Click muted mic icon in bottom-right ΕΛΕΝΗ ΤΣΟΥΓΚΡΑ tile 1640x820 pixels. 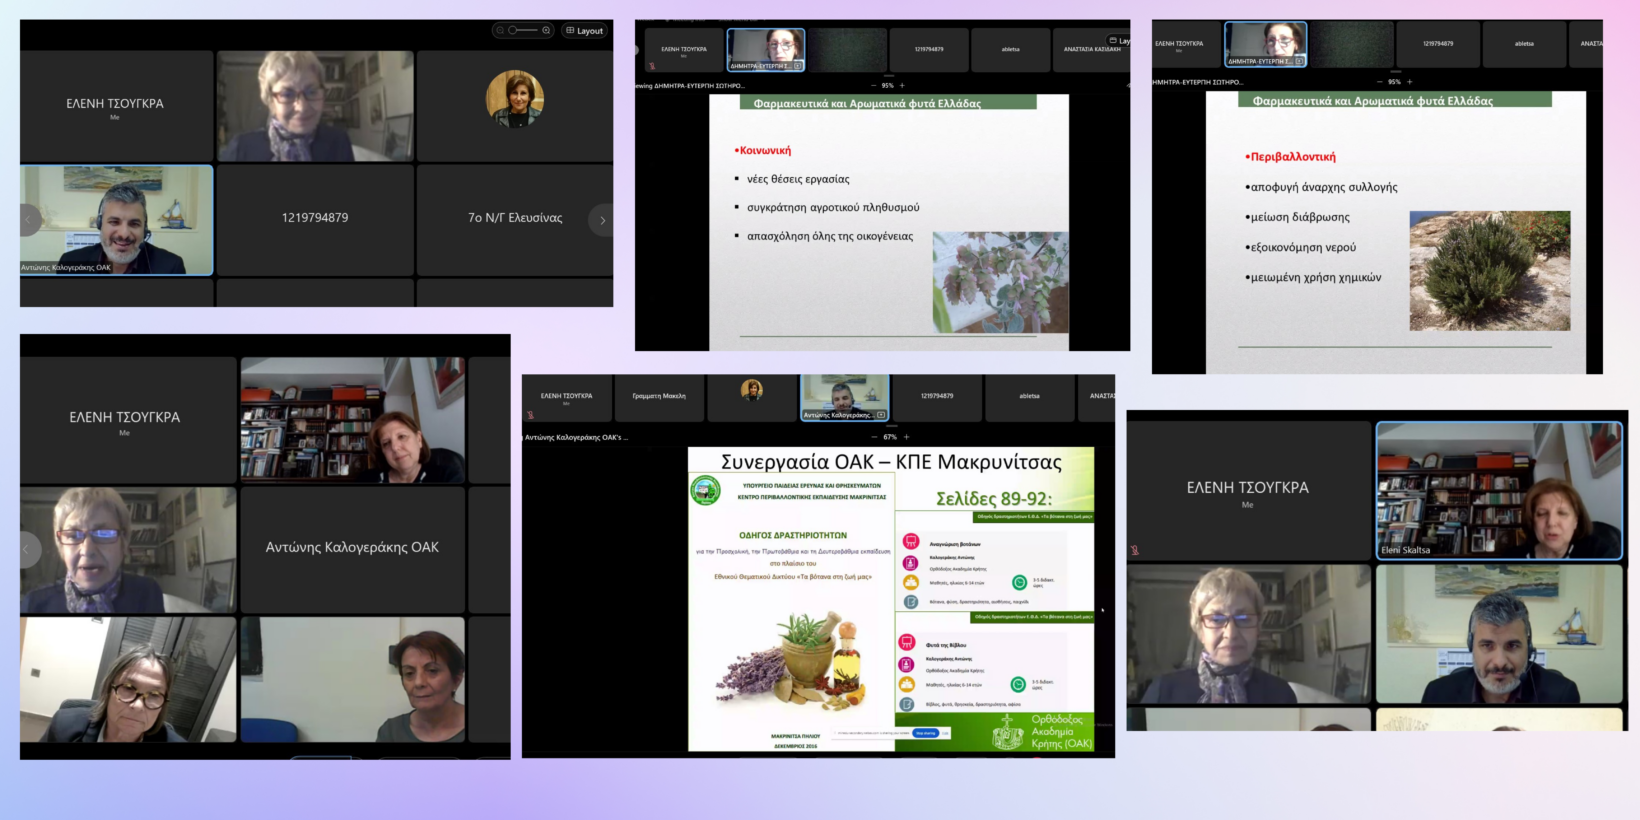pos(1135,550)
